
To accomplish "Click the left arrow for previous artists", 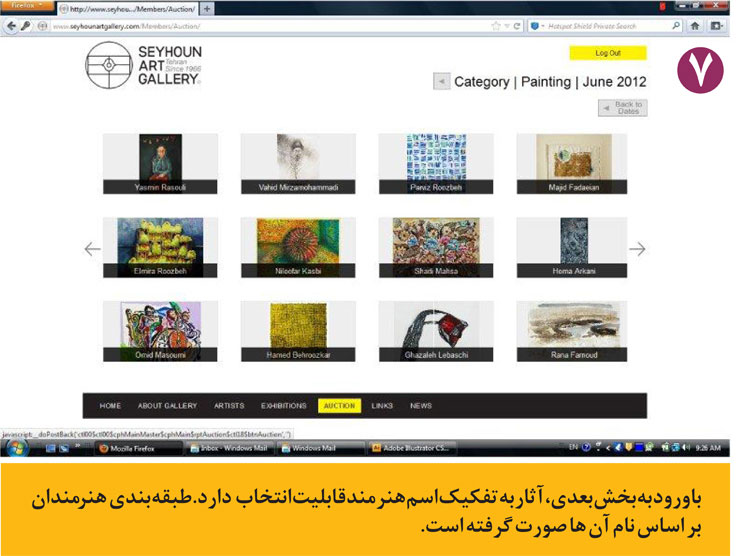I will (92, 249).
